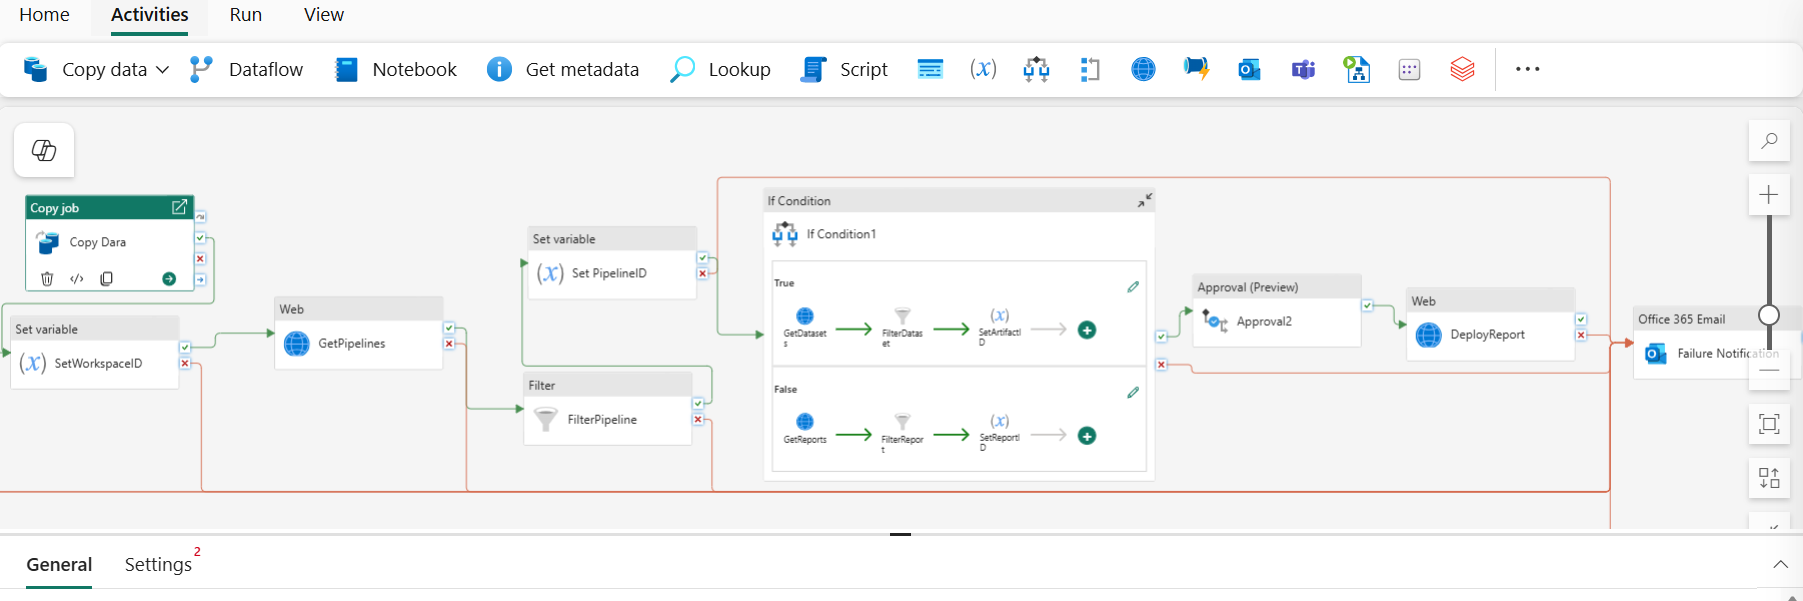
Task: Click GetPipelines on-success checkmark connector
Action: (449, 328)
